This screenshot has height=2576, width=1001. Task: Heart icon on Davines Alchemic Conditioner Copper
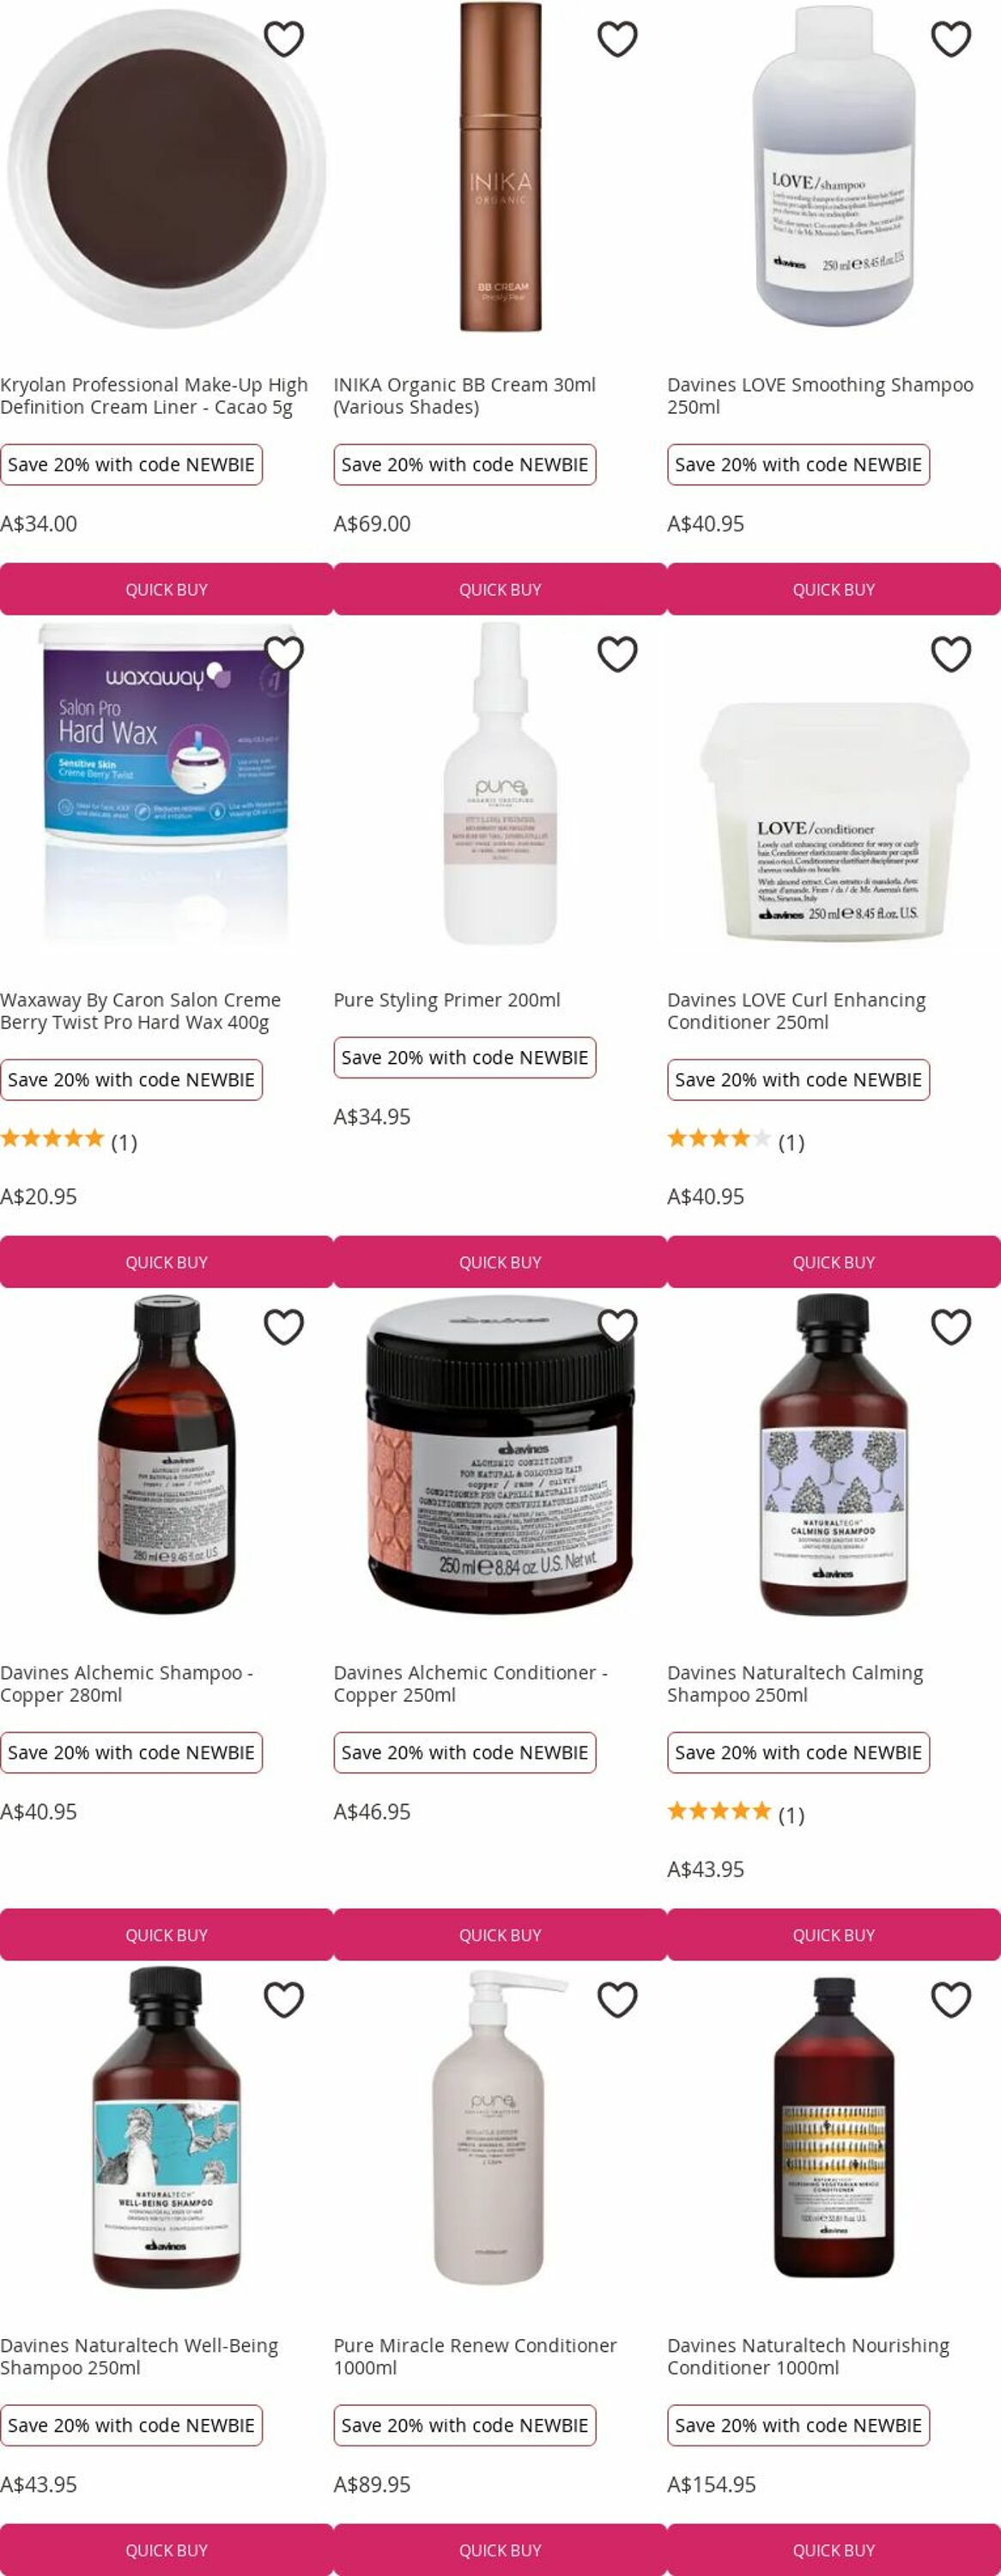(x=617, y=1327)
